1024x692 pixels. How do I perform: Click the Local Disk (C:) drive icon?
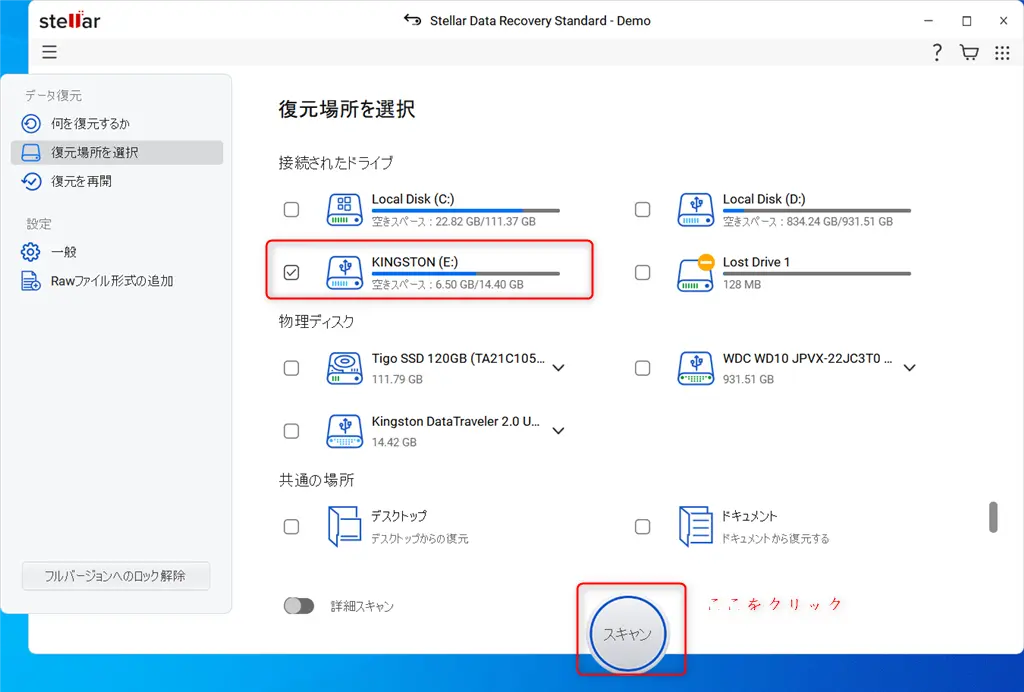click(344, 210)
